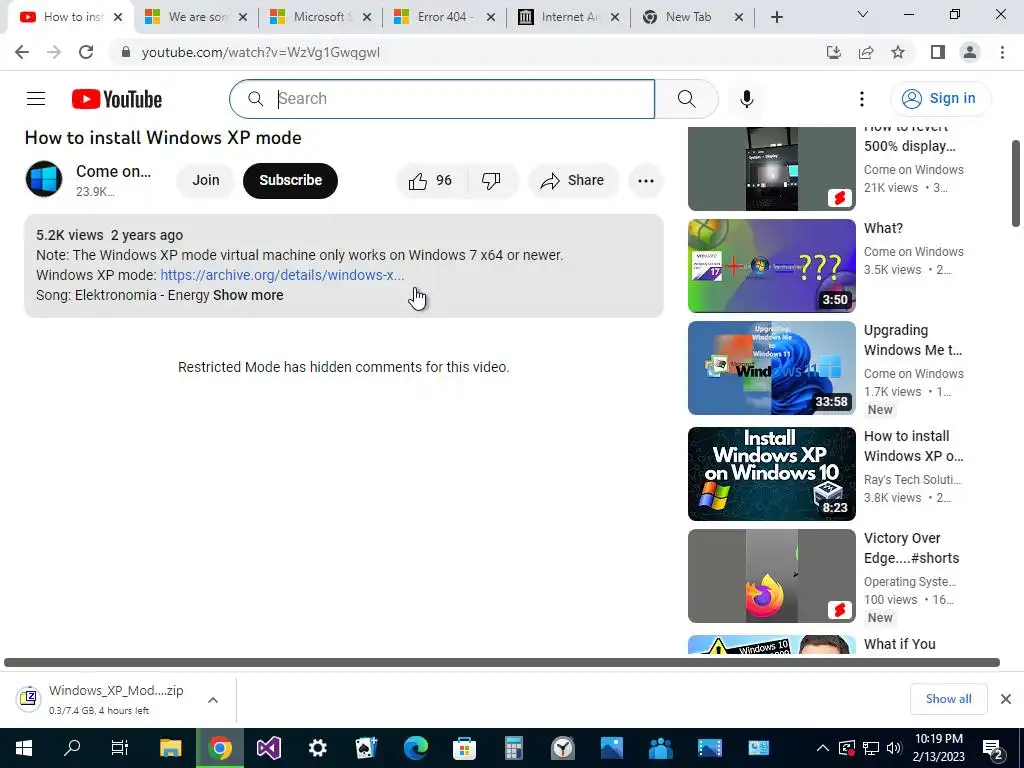Switch to Error 404 tab
This screenshot has height=768, width=1024.
(444, 17)
